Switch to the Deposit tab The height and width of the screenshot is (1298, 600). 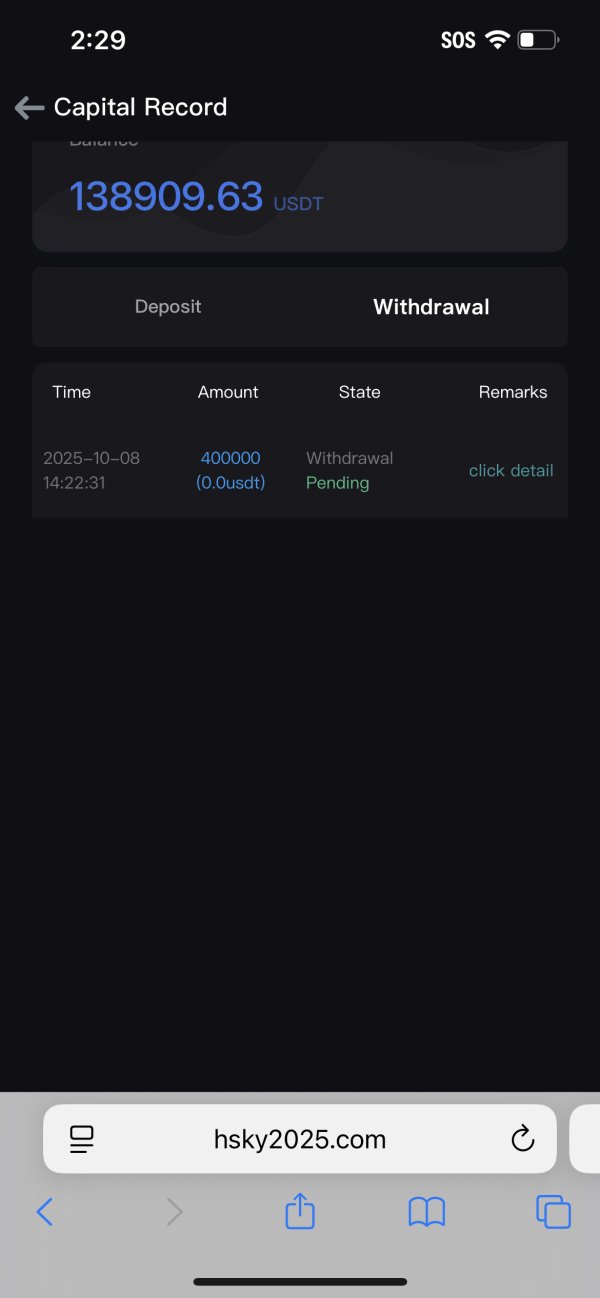[168, 307]
